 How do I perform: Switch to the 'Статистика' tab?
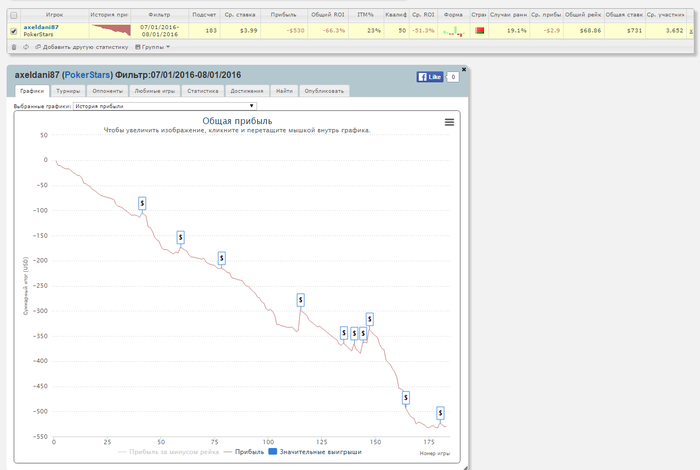[x=203, y=91]
